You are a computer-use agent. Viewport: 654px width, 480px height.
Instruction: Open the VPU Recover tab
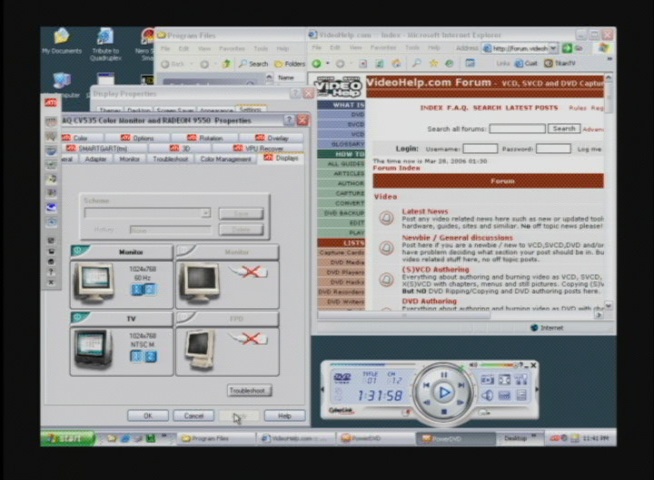(x=258, y=148)
